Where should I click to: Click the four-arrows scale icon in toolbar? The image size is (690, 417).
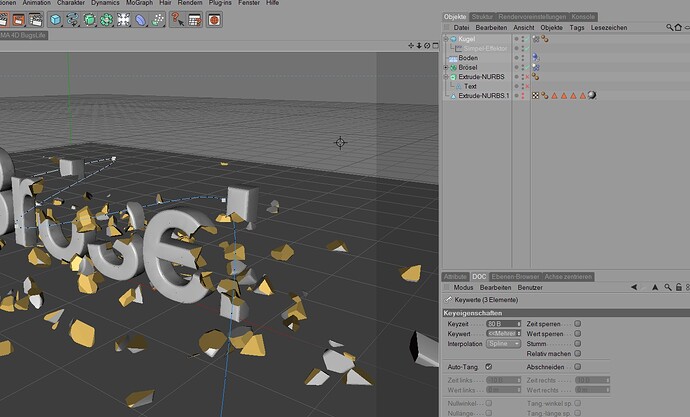coord(124,20)
